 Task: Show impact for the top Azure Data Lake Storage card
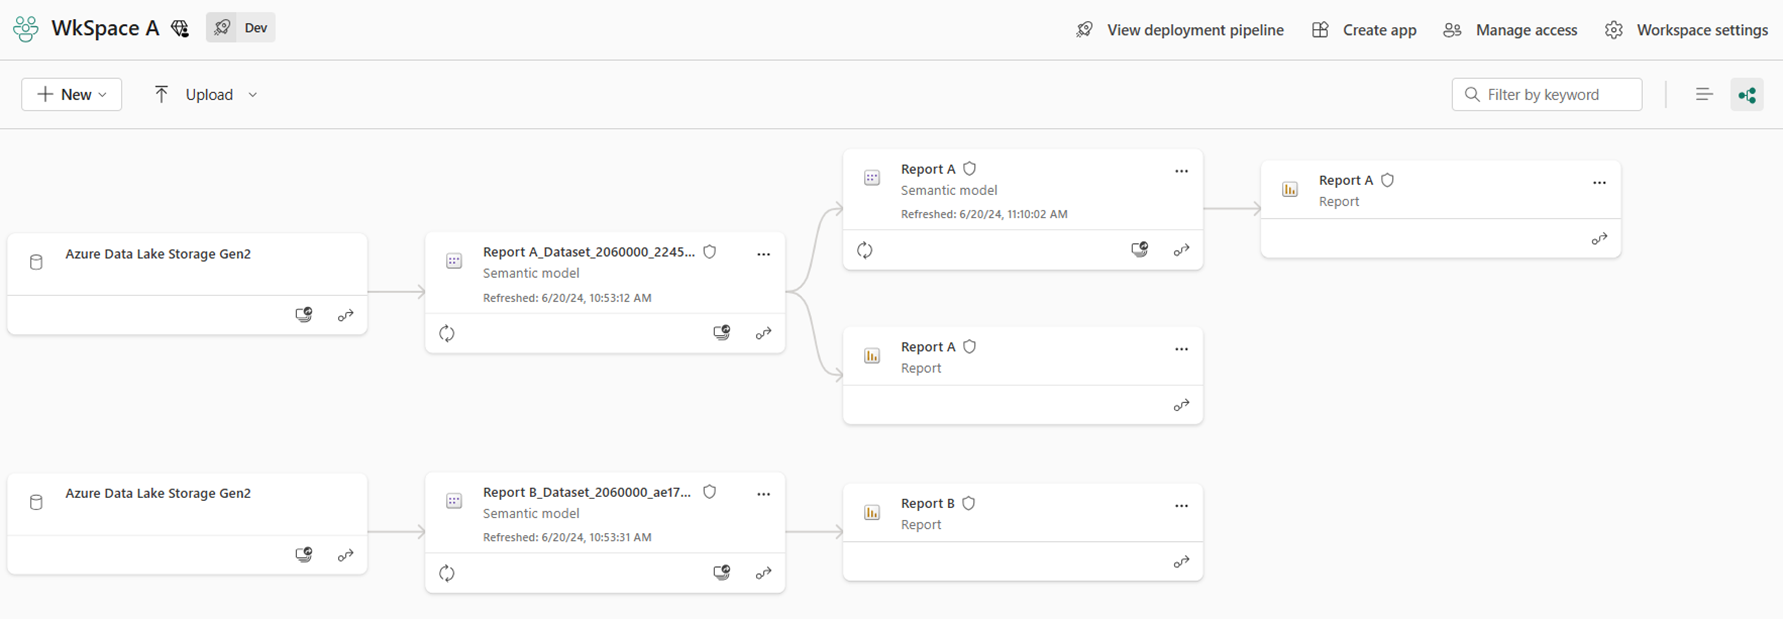point(304,315)
